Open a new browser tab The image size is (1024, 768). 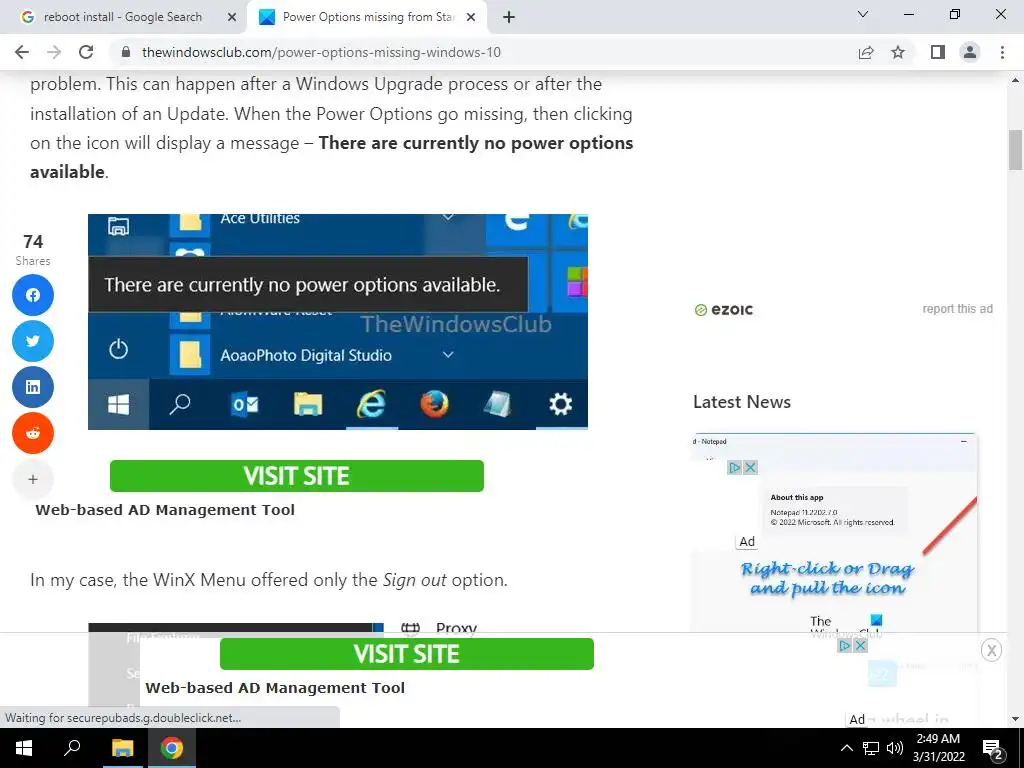pos(509,17)
